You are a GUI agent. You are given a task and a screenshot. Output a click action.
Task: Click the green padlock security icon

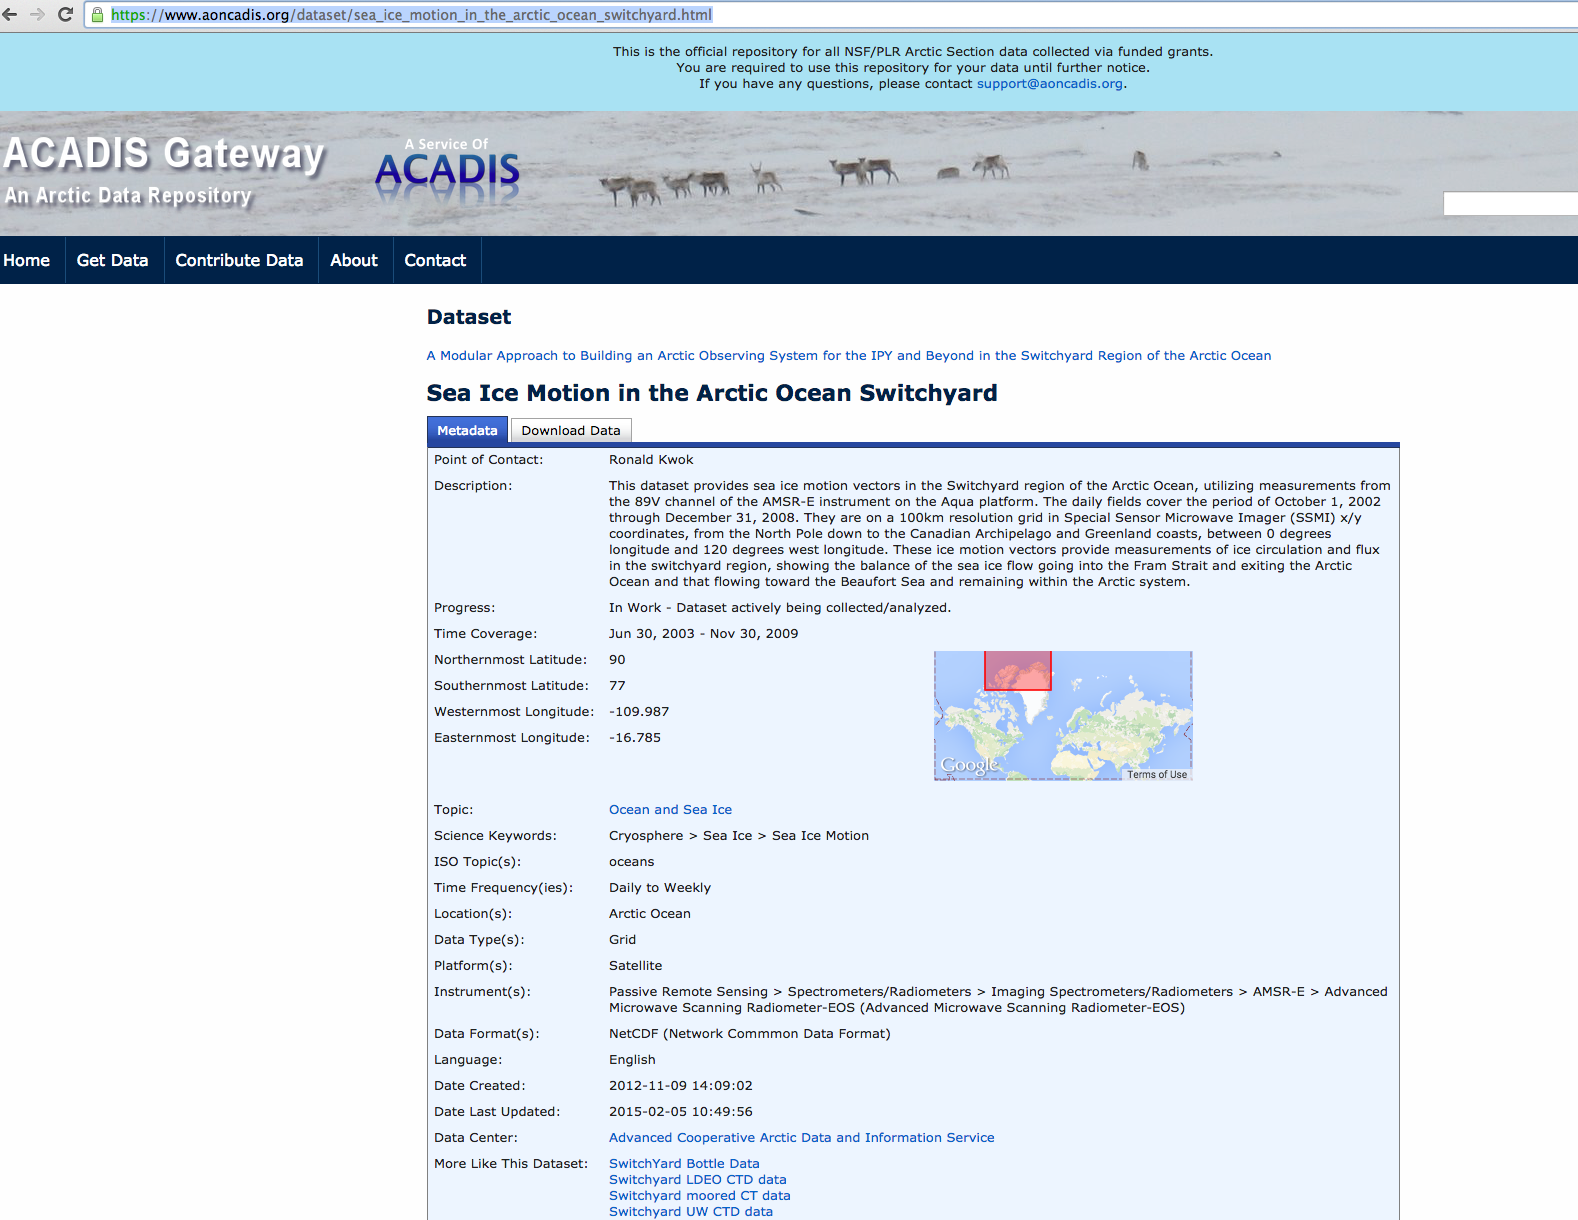pos(98,15)
